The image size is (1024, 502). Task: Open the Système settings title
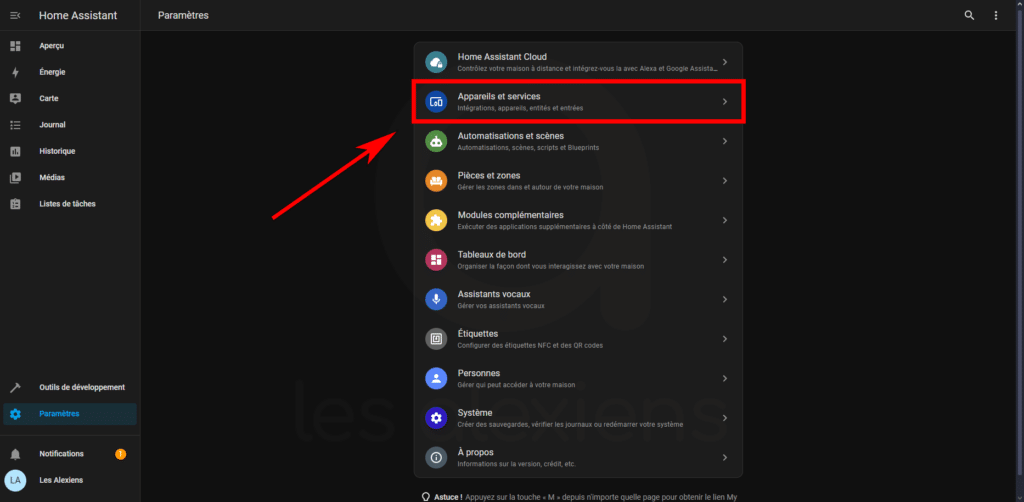(x=475, y=413)
